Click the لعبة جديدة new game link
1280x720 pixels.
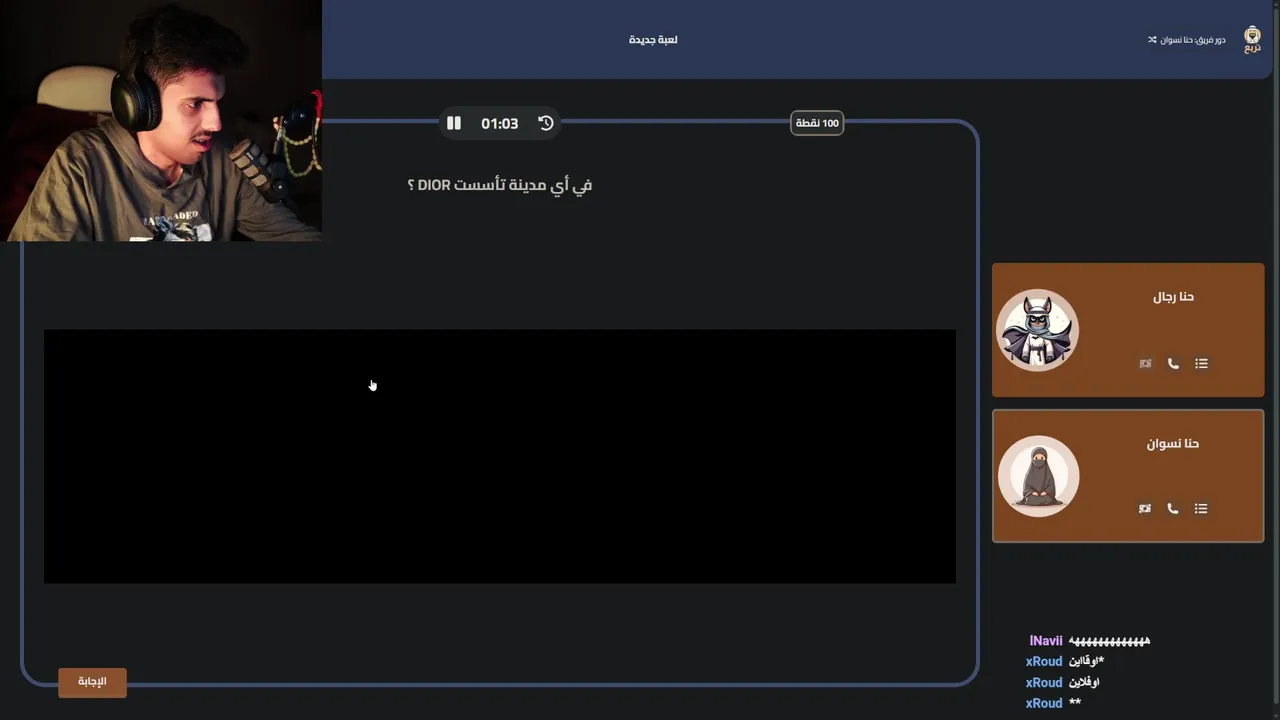click(x=653, y=40)
